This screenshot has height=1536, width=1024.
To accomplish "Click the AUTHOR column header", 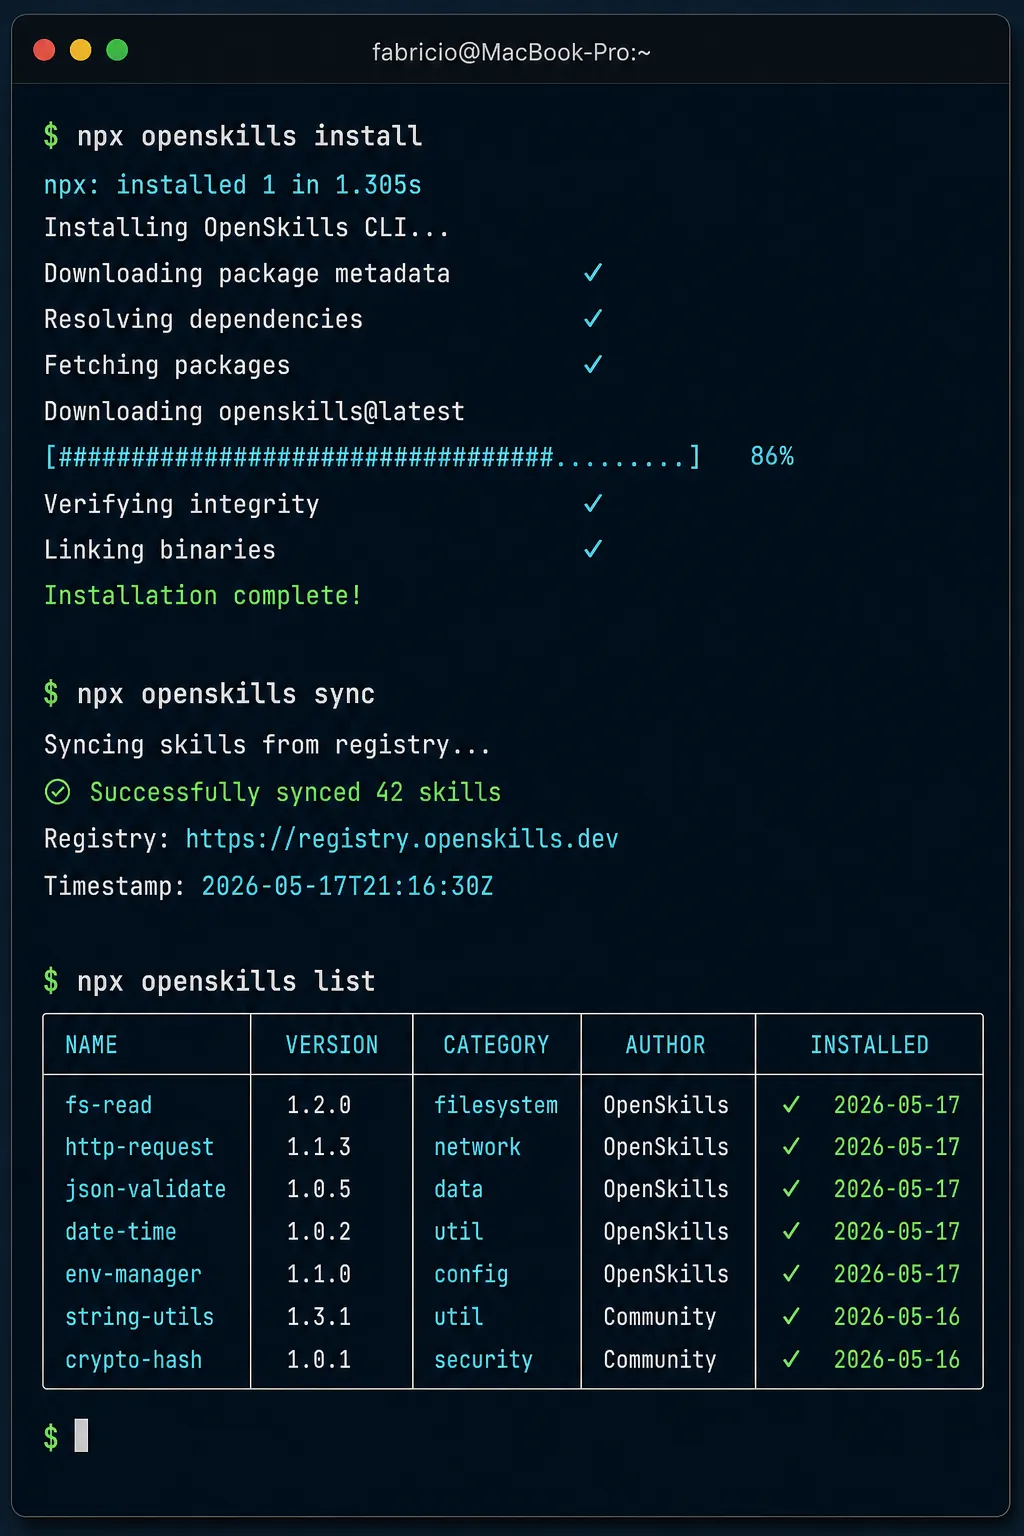I will click(665, 1045).
